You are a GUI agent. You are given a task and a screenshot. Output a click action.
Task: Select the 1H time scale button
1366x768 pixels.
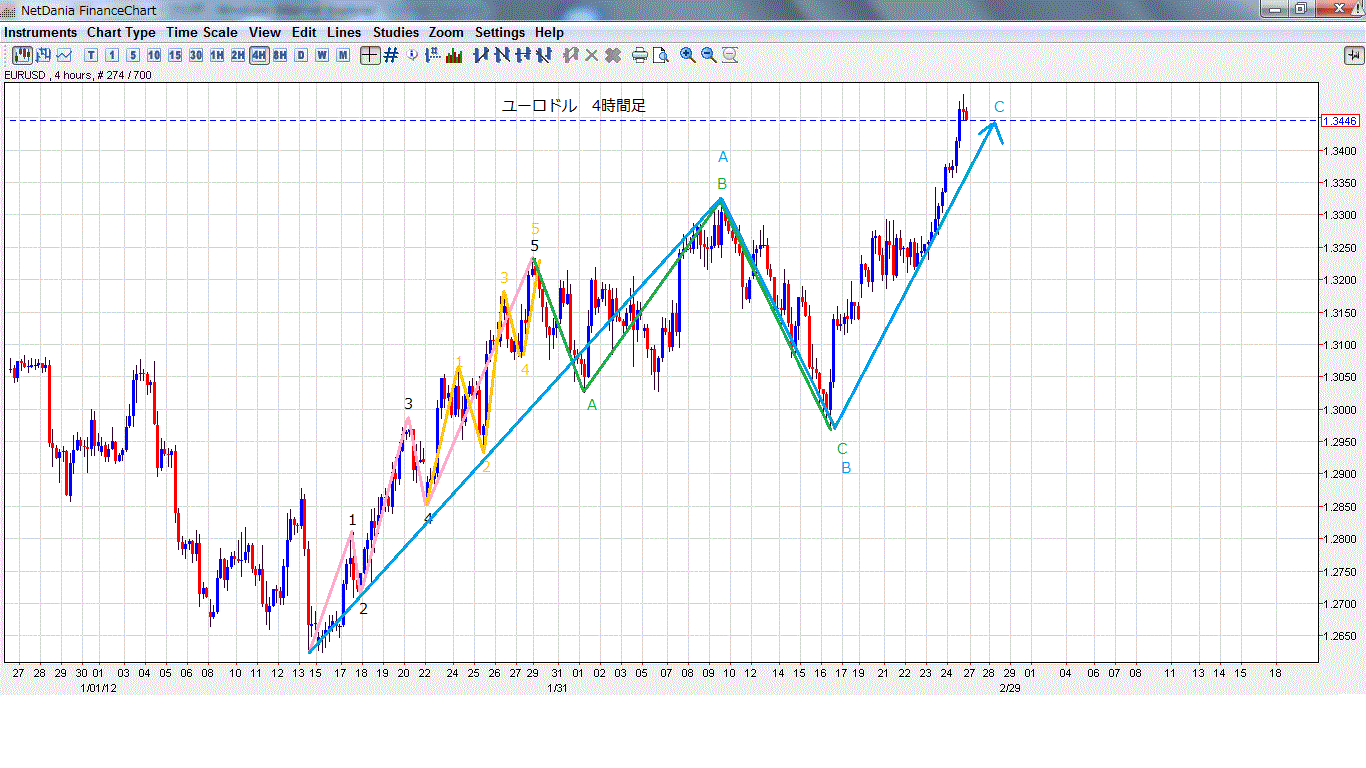click(217, 55)
